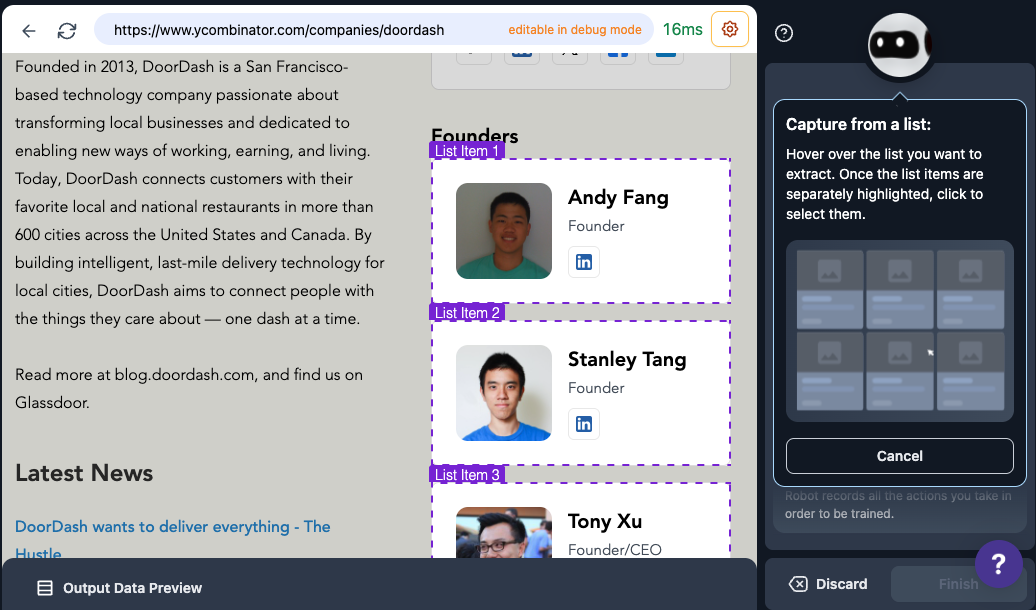
Task: Click the Latest News heading
Action: point(84,473)
